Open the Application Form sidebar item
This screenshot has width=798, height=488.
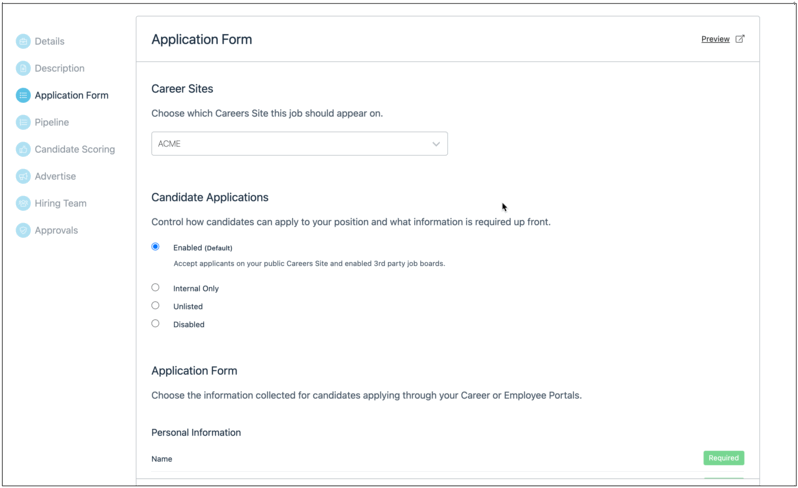pyautogui.click(x=71, y=95)
